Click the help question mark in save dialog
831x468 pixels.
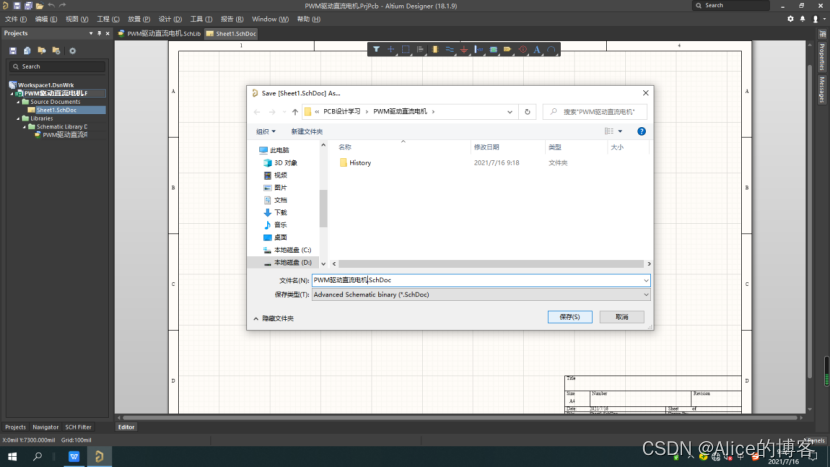click(641, 131)
